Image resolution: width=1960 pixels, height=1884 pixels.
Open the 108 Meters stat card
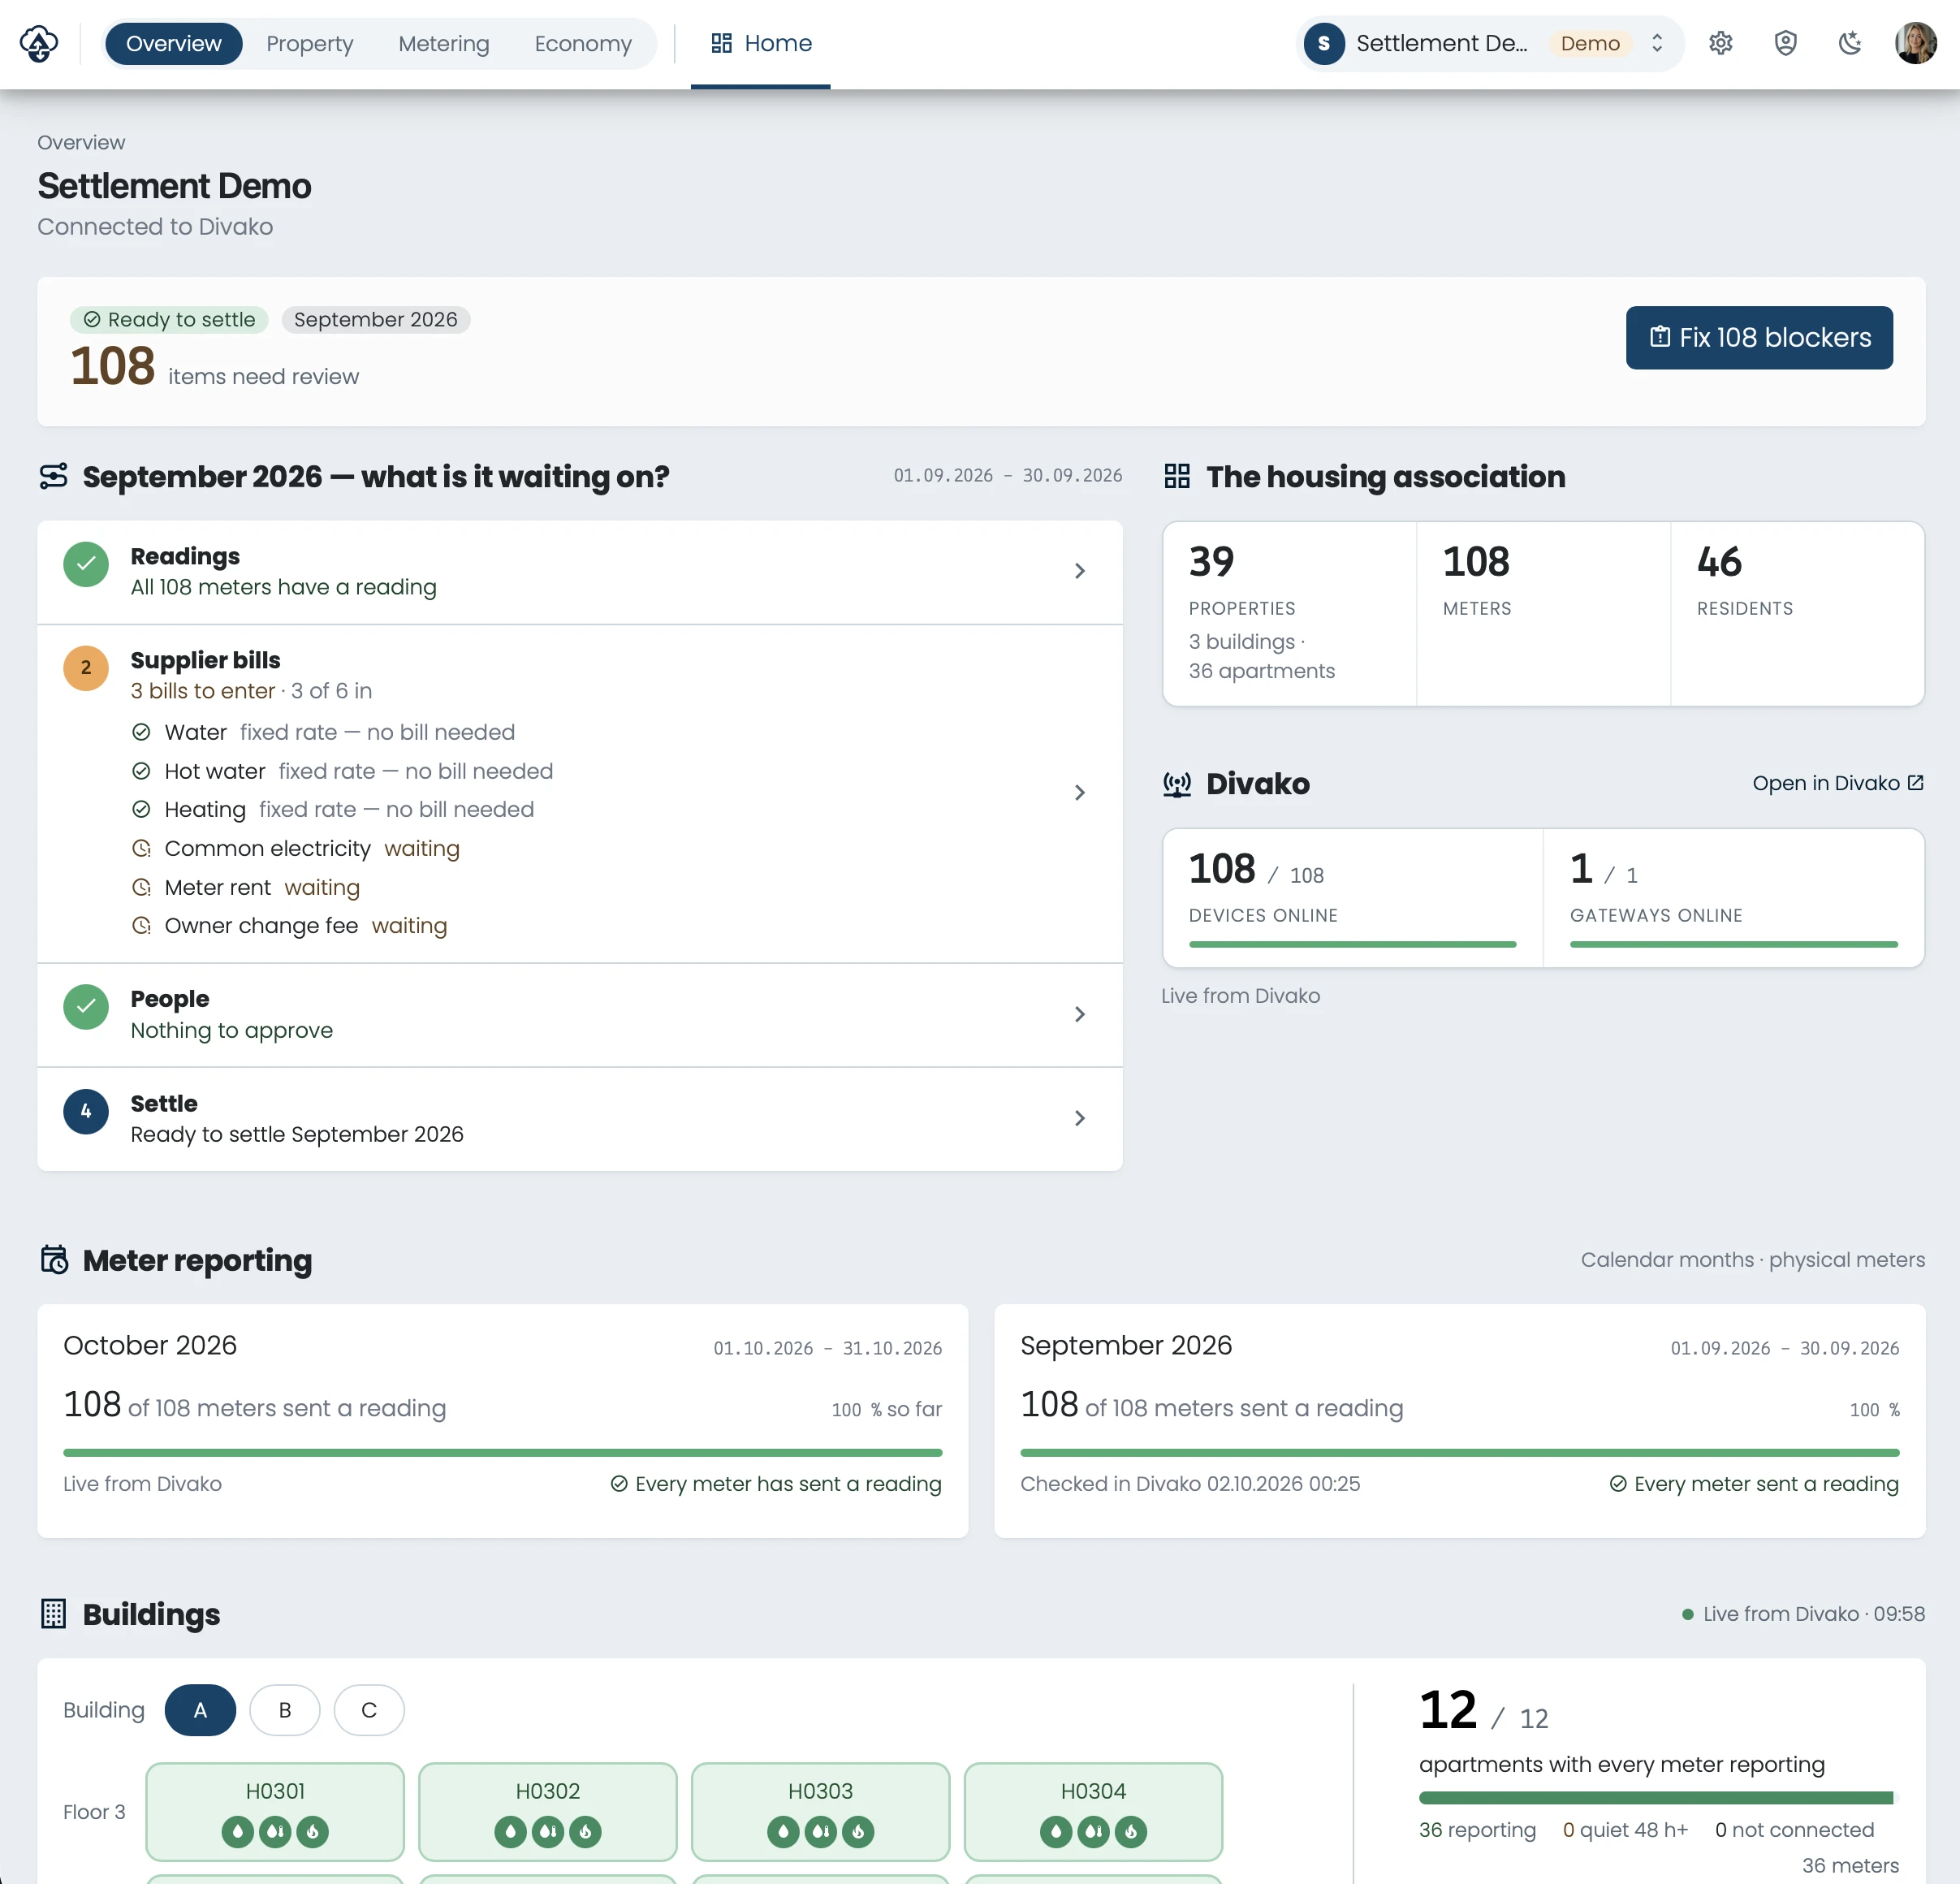[1543, 614]
